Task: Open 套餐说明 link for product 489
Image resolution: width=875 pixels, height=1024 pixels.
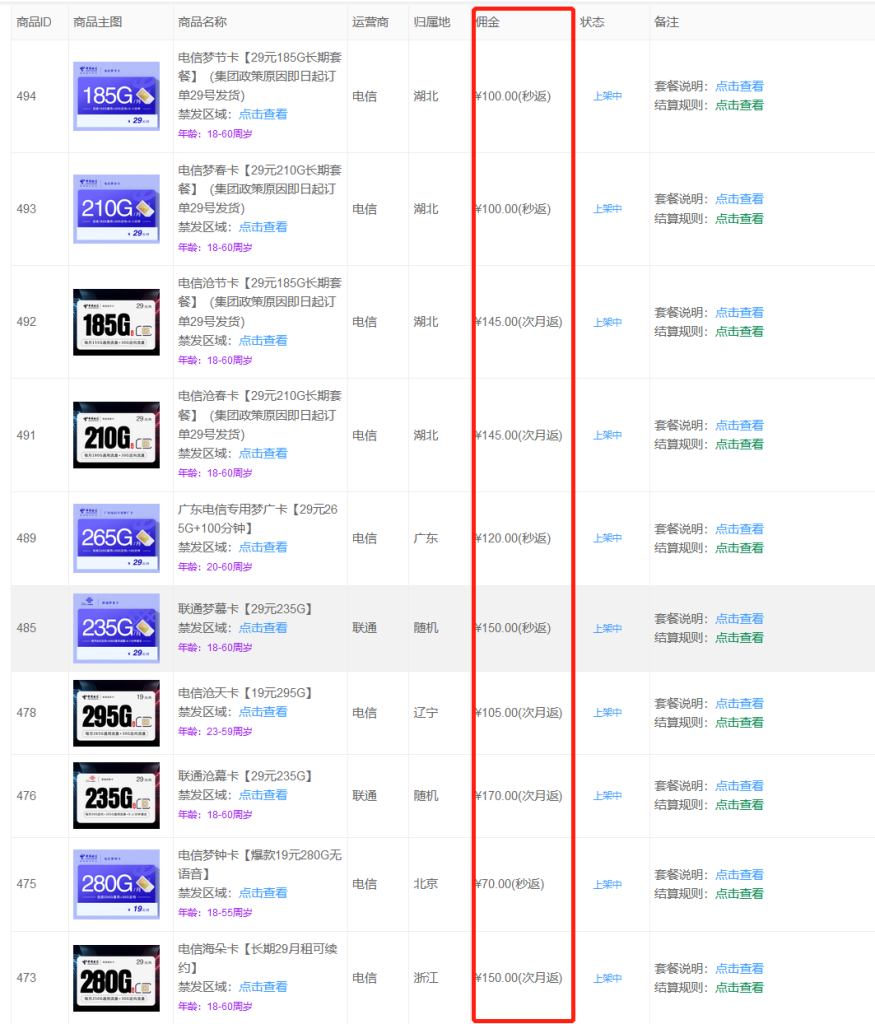Action: tap(739, 529)
